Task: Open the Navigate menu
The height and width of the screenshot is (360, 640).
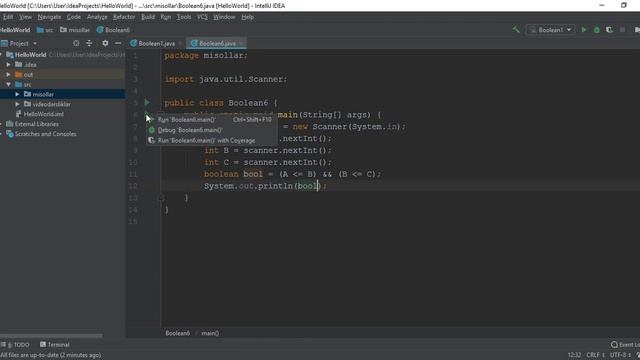Action: [49, 17]
